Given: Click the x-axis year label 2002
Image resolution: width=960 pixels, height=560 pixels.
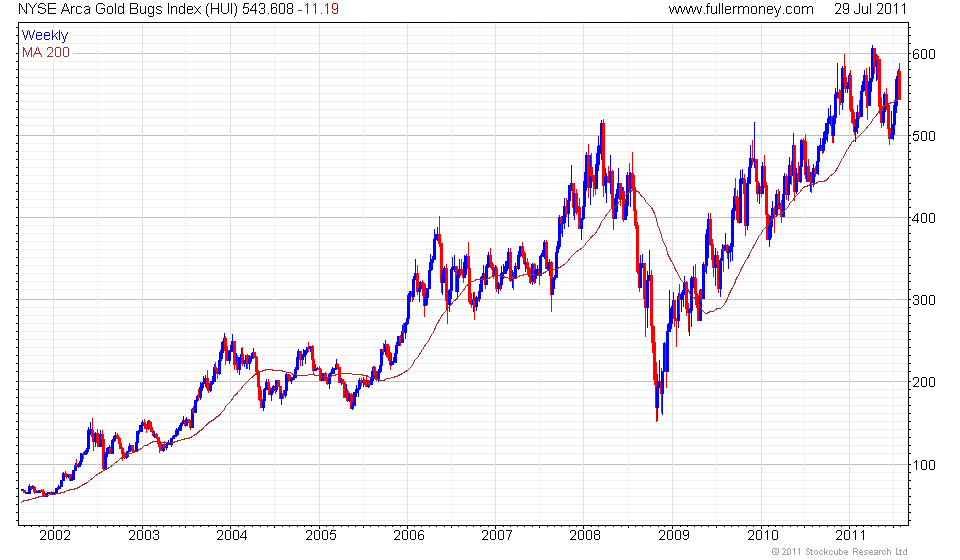Looking at the screenshot, I should pos(54,535).
